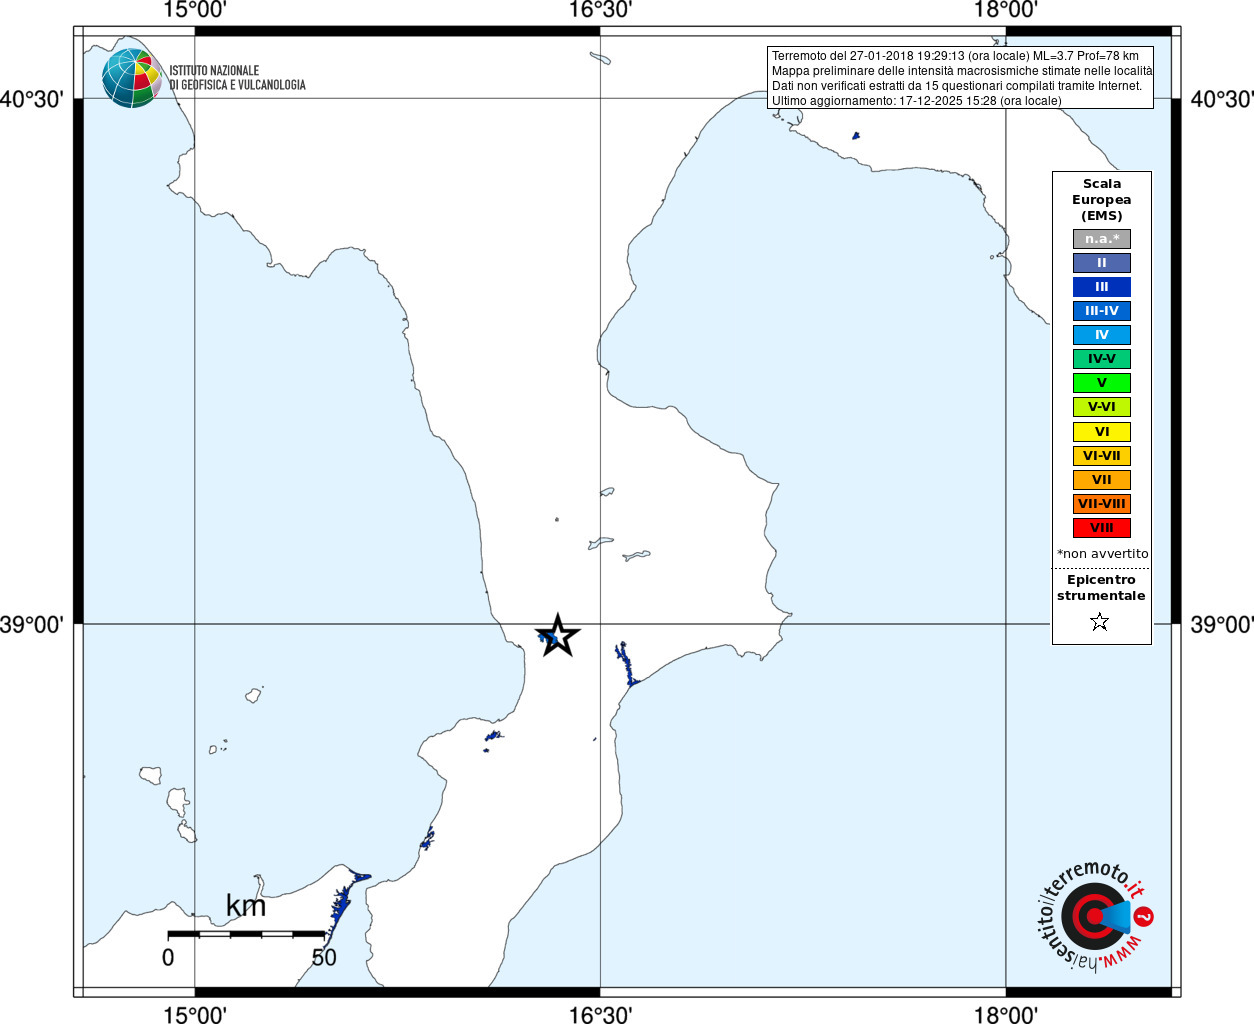The image size is (1254, 1024).
Task: Click the epicenter star on the map
Action: 558,635
